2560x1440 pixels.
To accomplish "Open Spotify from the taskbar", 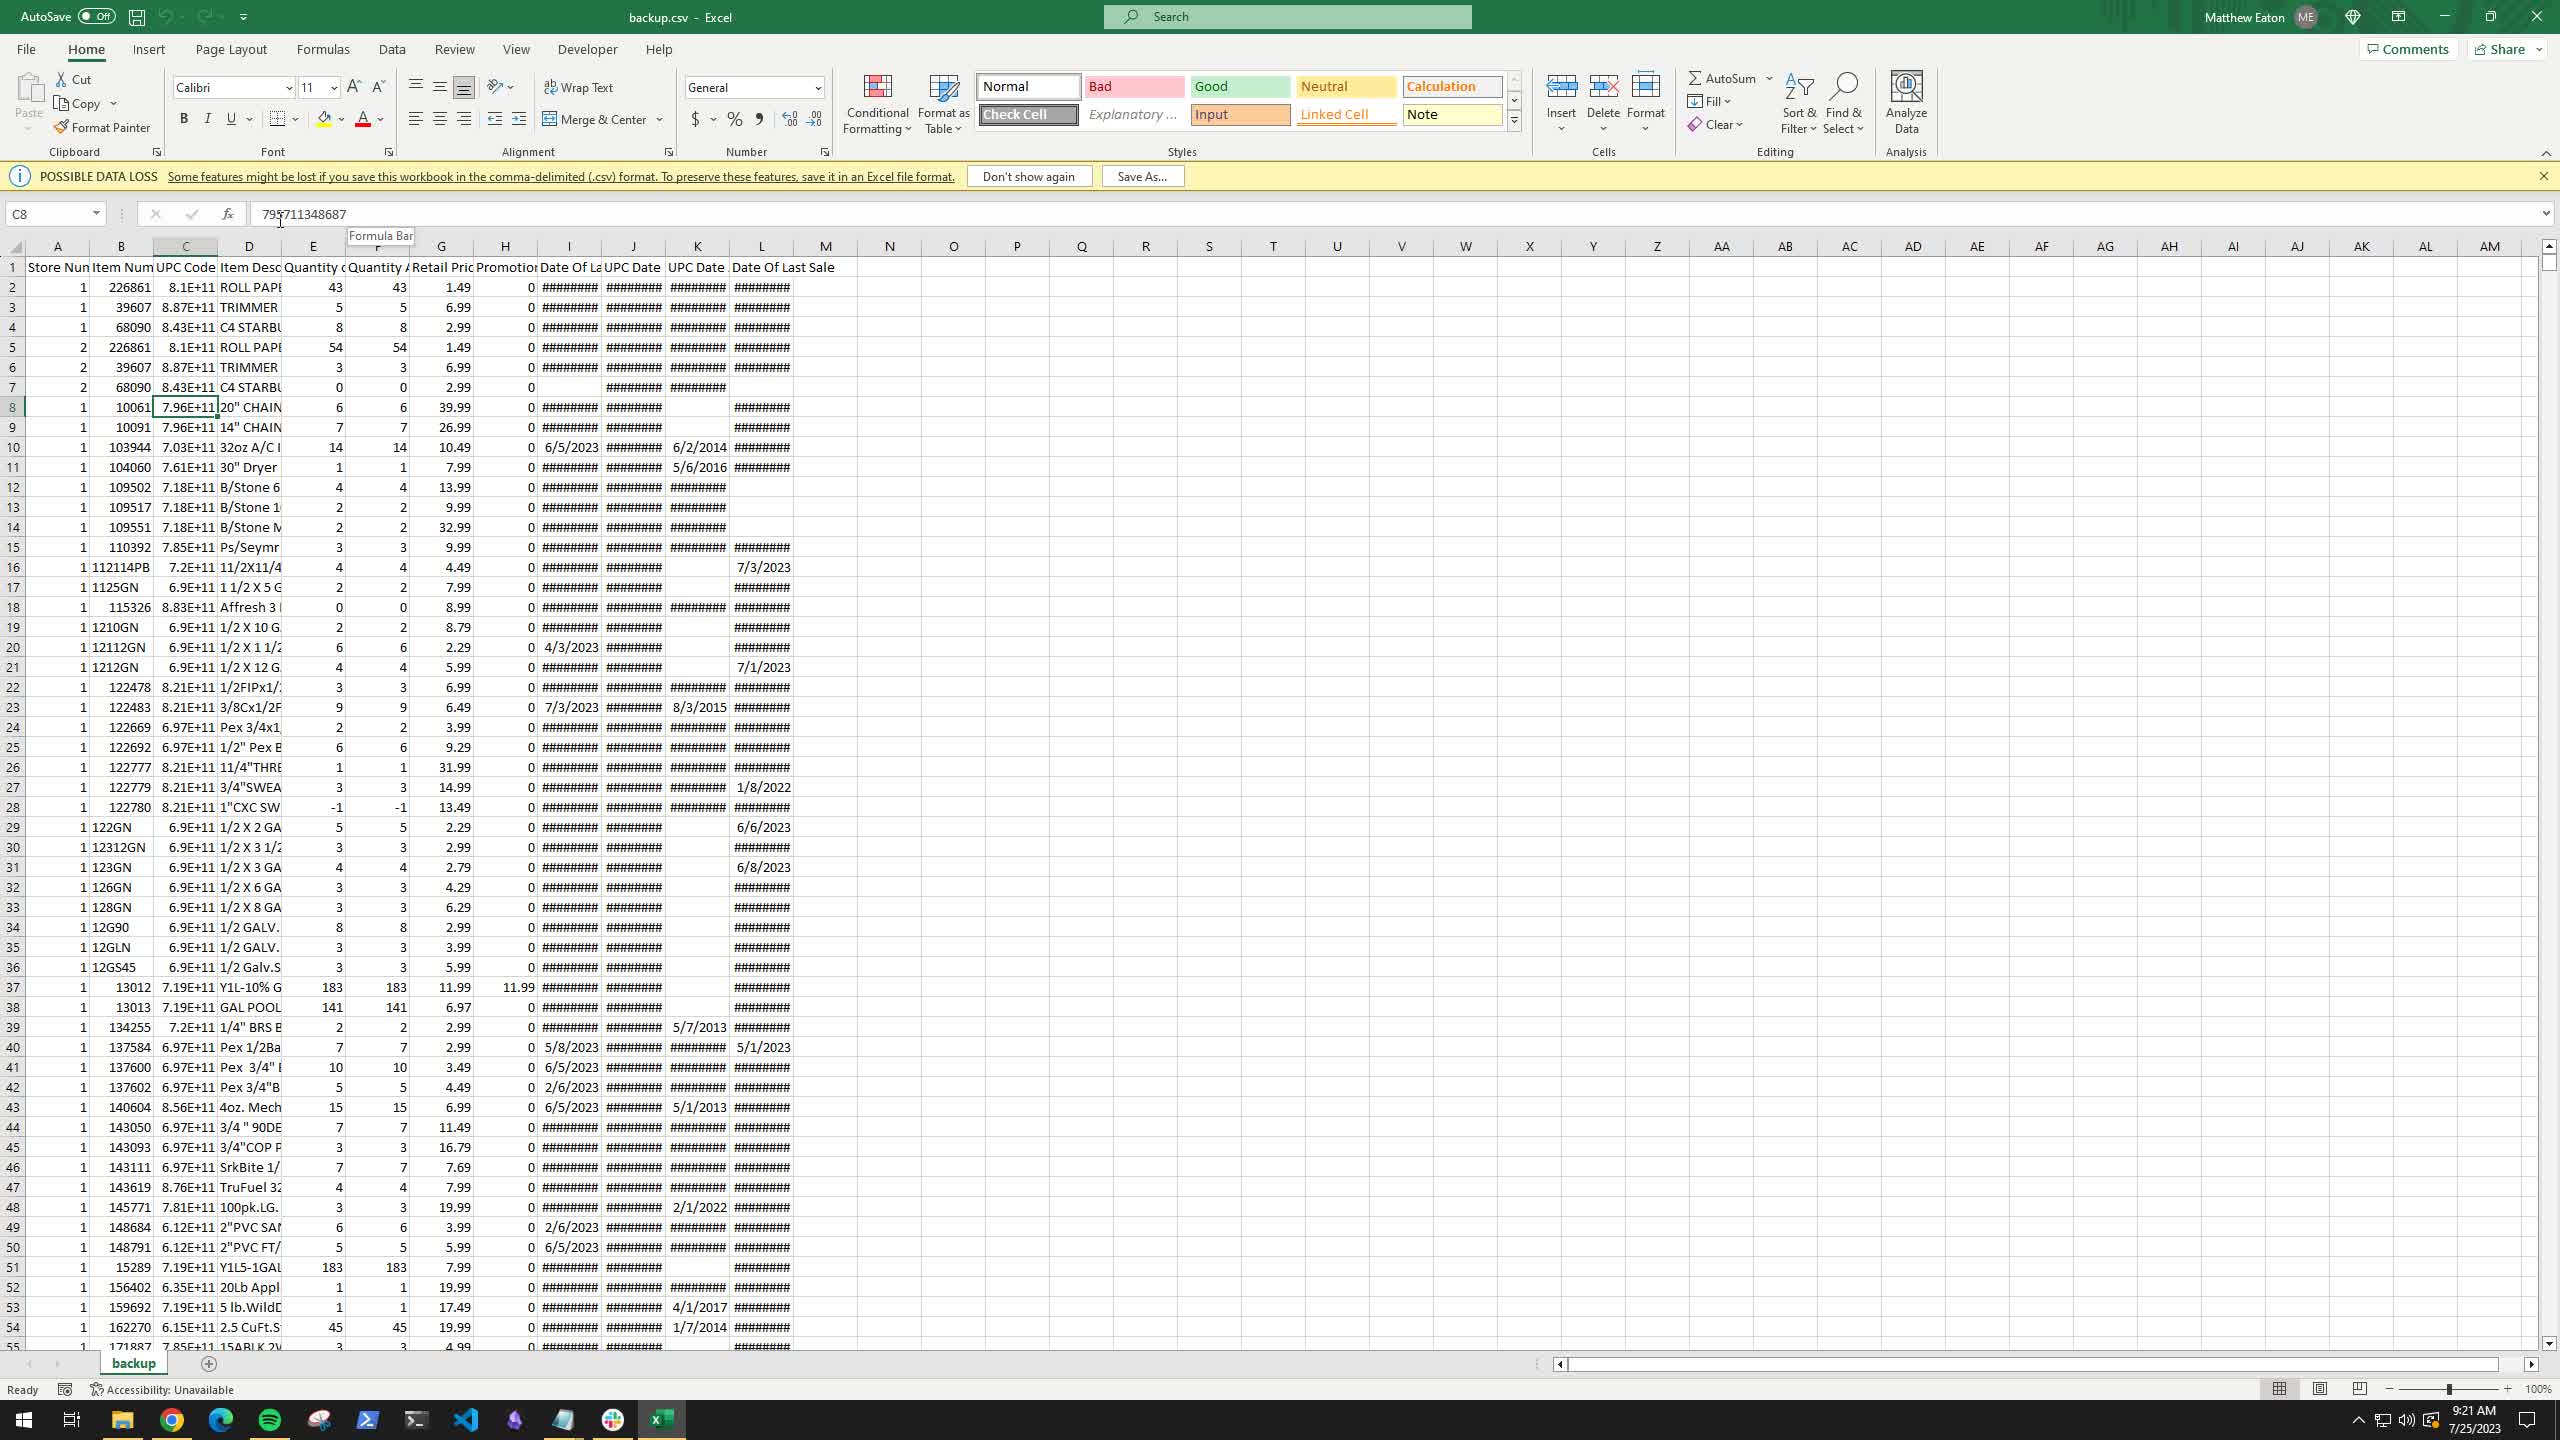I will (x=270, y=1420).
